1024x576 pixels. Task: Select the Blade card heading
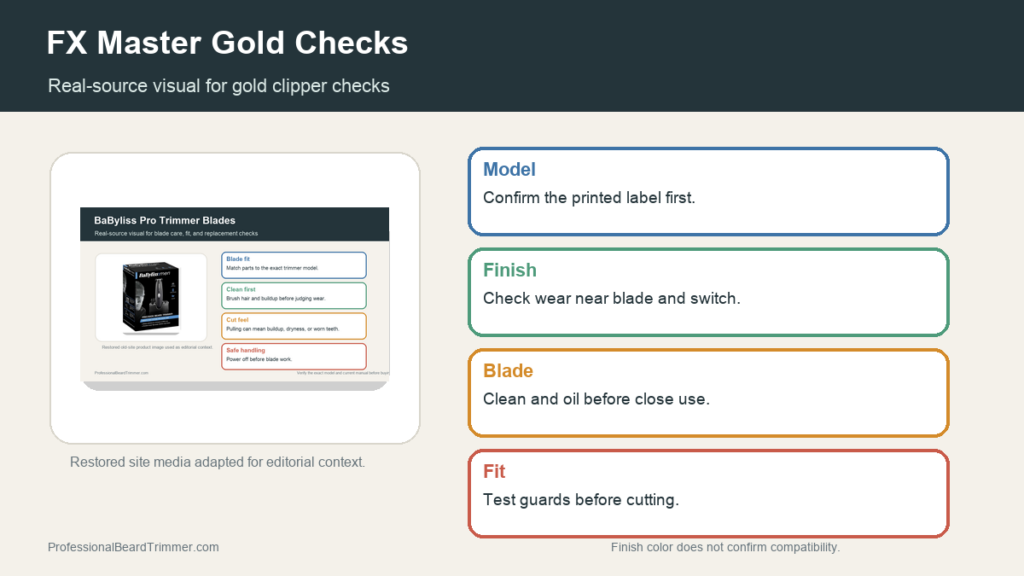pos(507,371)
